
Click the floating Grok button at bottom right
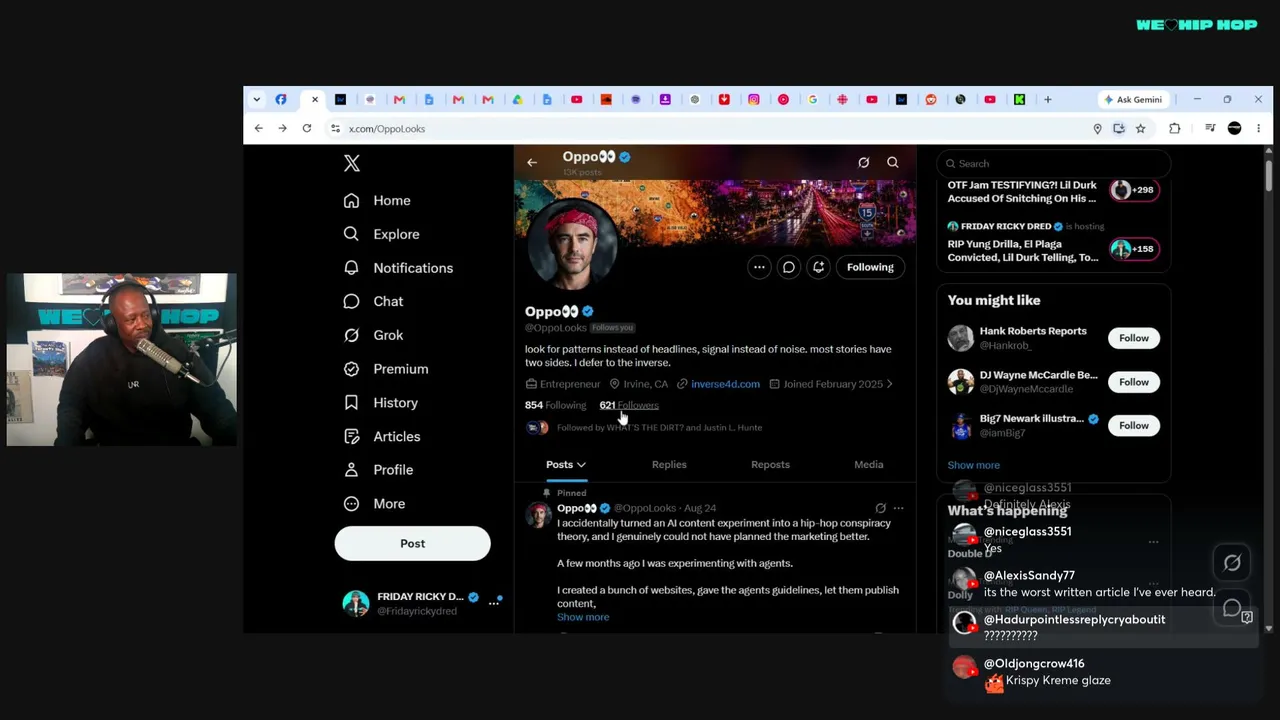[x=1232, y=563]
